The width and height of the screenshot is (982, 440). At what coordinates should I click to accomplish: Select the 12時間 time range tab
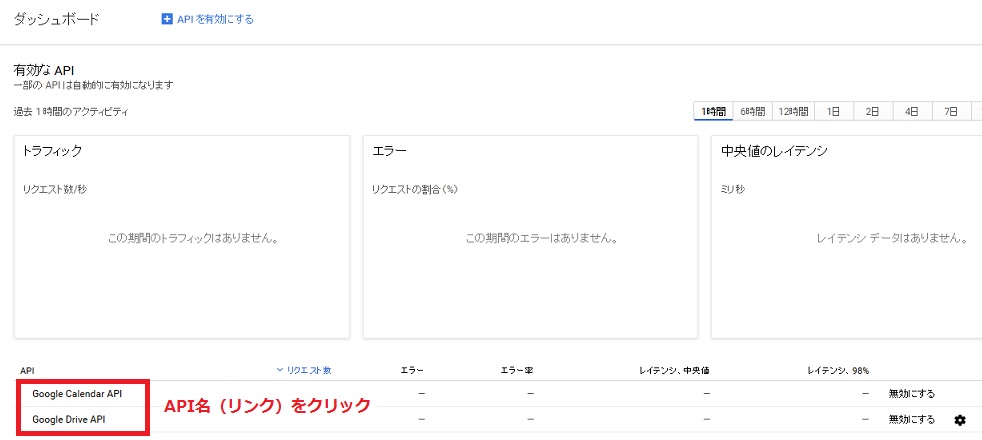point(793,112)
